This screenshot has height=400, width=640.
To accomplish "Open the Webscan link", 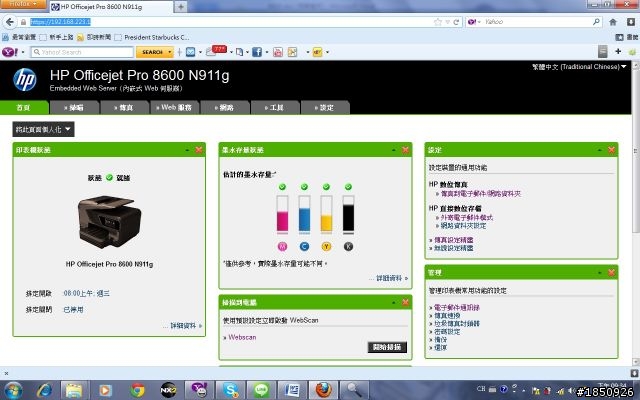I will click(x=242, y=337).
